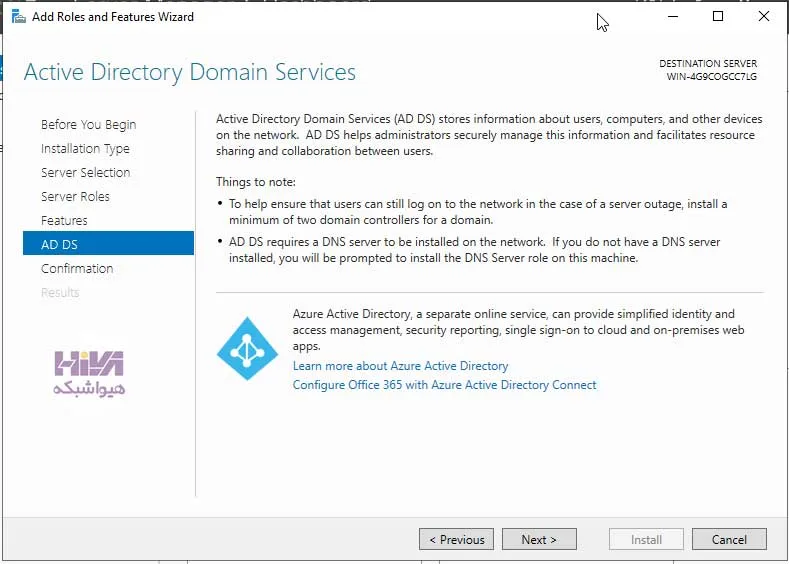Click the Azure Active Directory diamond icon
The image size is (789, 564).
tap(247, 349)
